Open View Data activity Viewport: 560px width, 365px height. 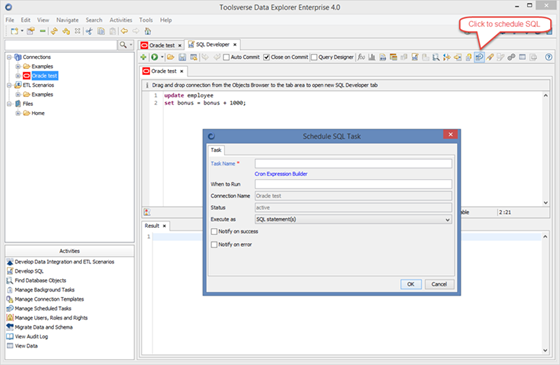(26, 346)
